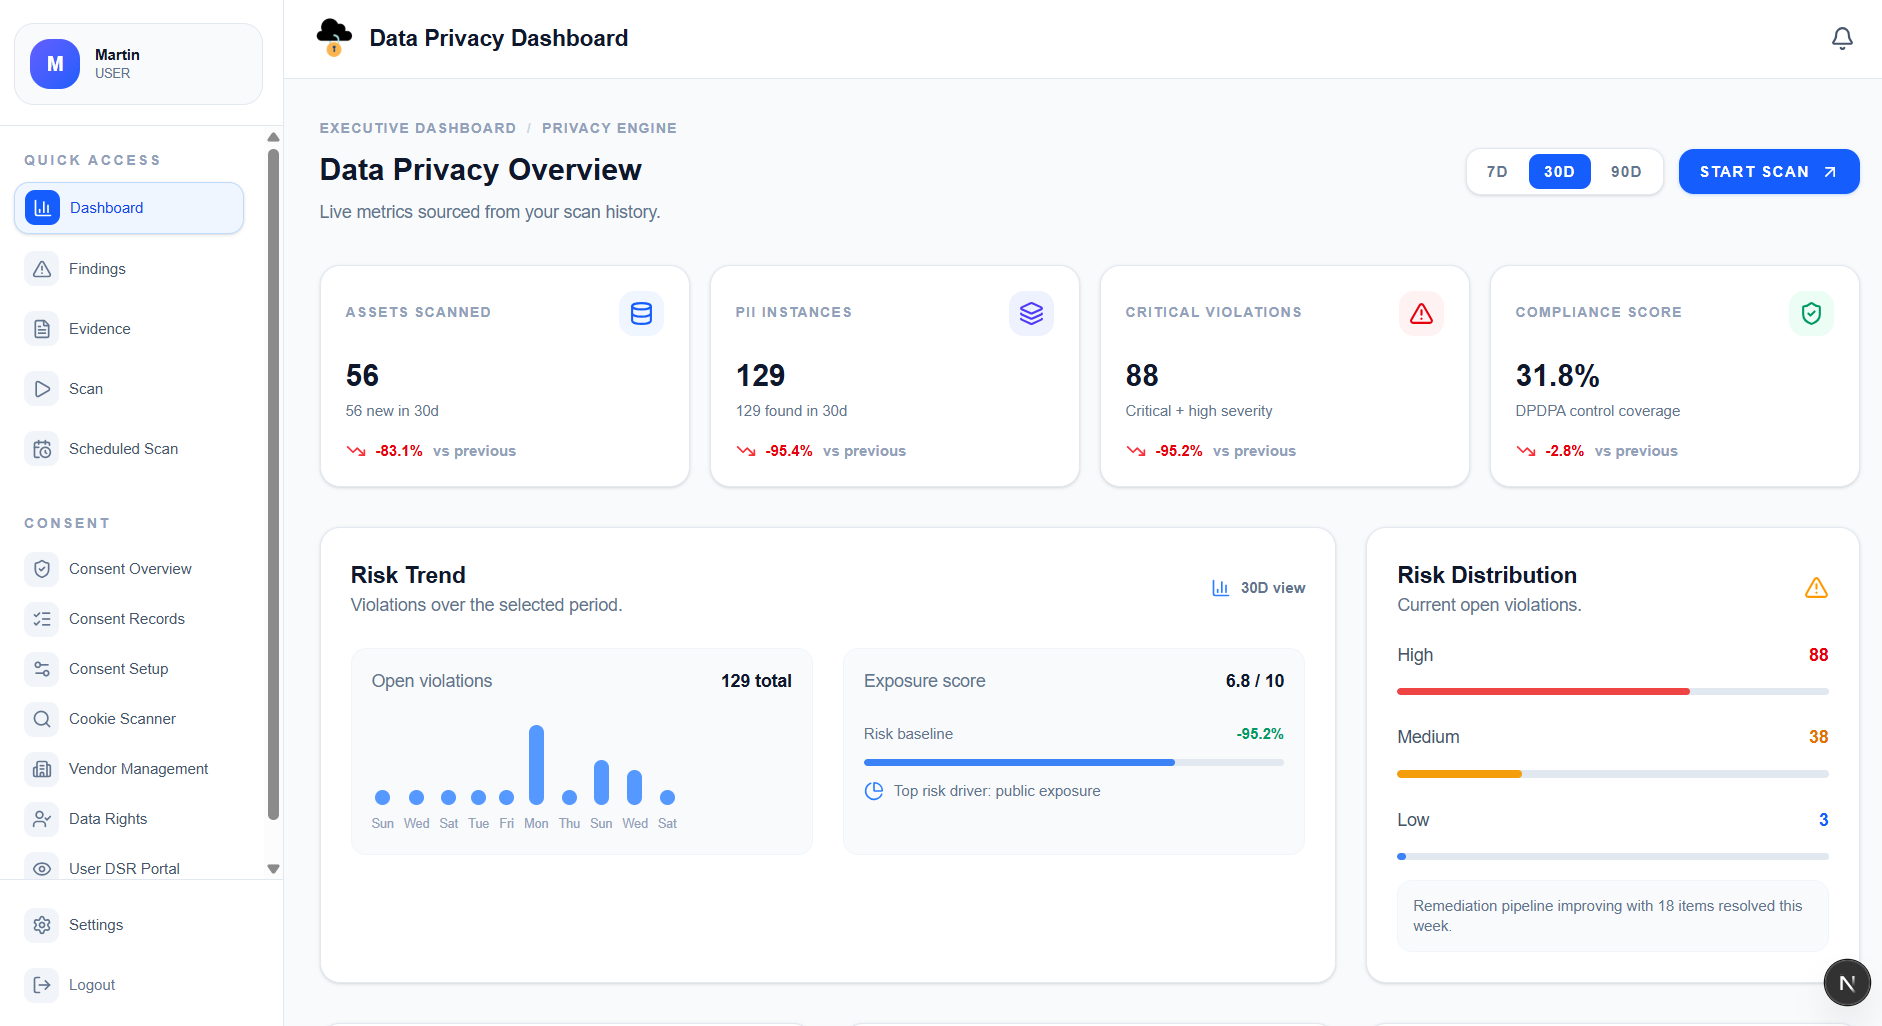
Task: Click the Privacy Engine breadcrumb
Action: (x=609, y=128)
